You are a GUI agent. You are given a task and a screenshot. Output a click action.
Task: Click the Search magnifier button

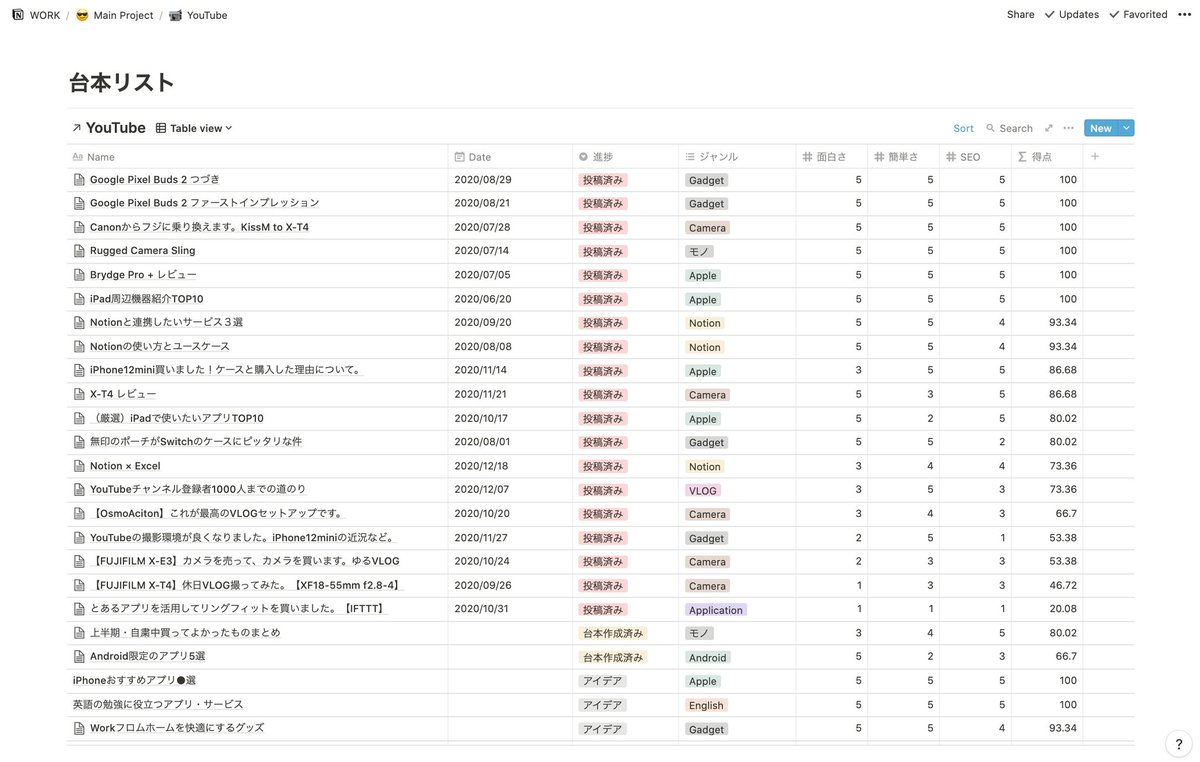pos(1009,128)
